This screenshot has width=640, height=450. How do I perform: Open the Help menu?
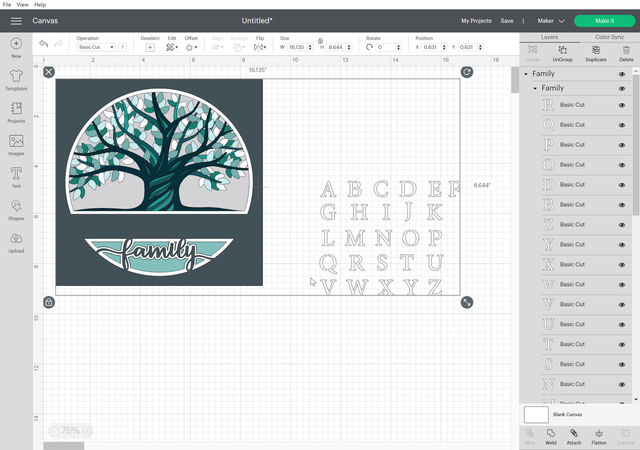[x=40, y=4]
